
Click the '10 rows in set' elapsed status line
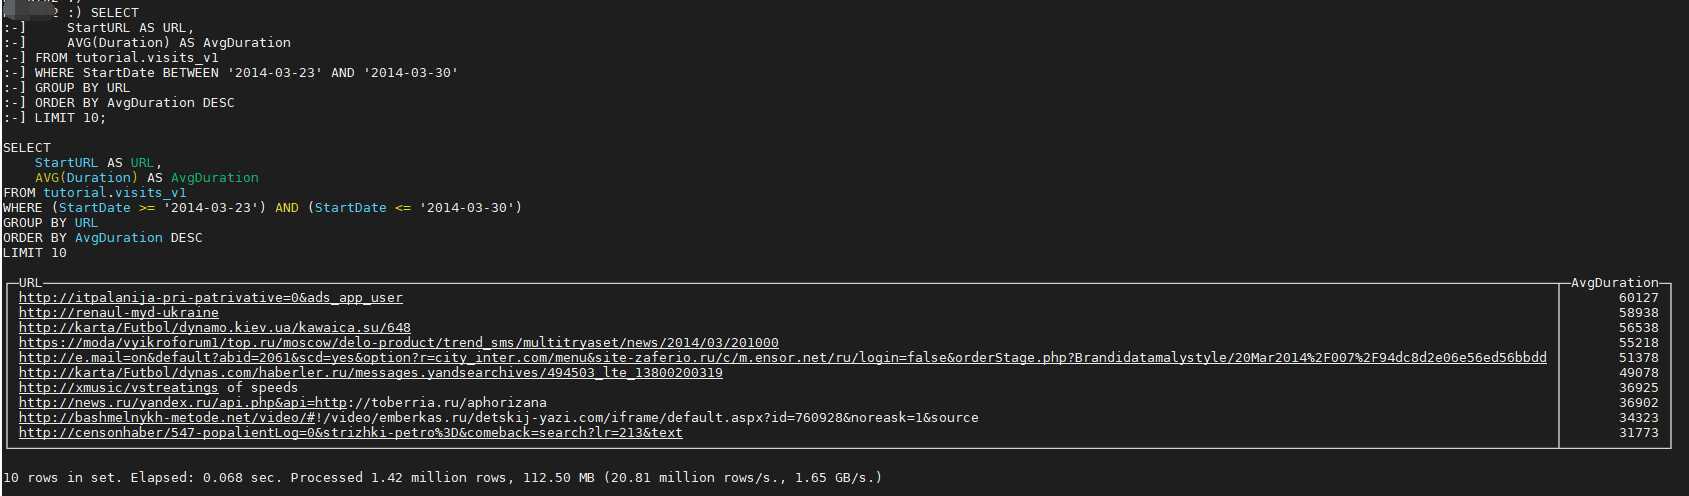(x=443, y=478)
